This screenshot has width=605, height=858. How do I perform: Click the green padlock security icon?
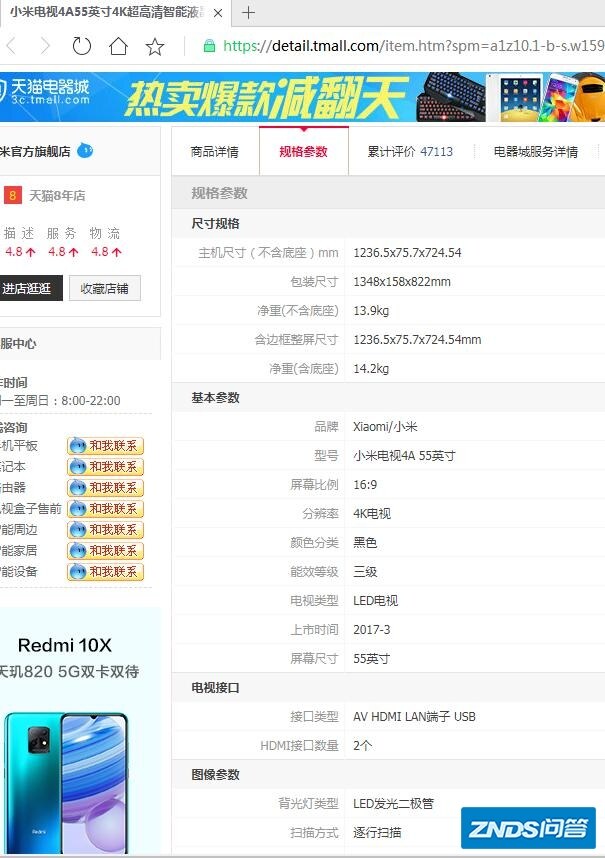coord(209,46)
